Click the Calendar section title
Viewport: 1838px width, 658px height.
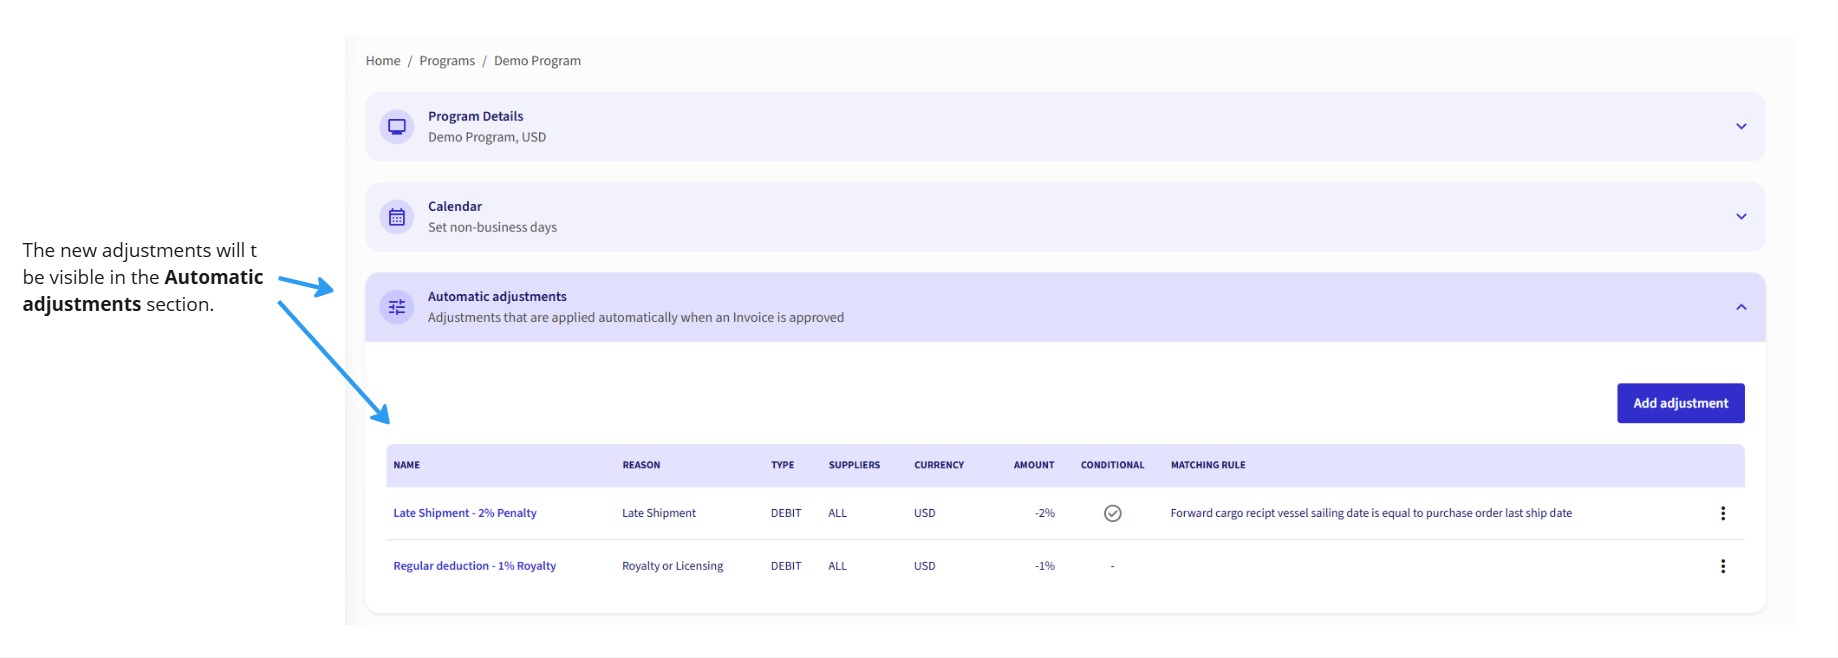pos(455,206)
